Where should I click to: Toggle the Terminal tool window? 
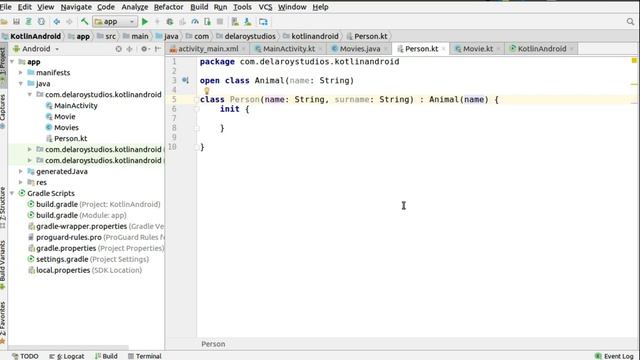click(x=144, y=356)
